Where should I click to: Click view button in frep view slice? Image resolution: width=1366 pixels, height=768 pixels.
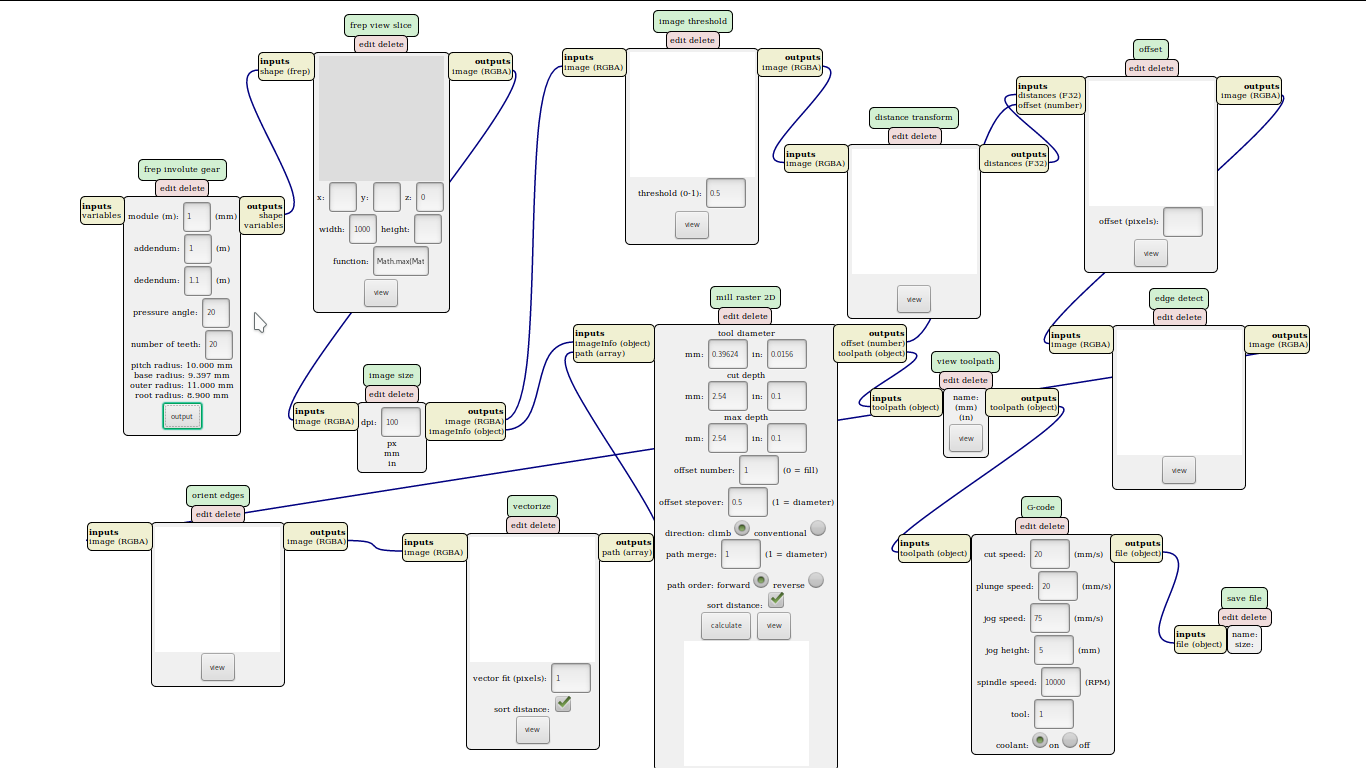(x=381, y=293)
